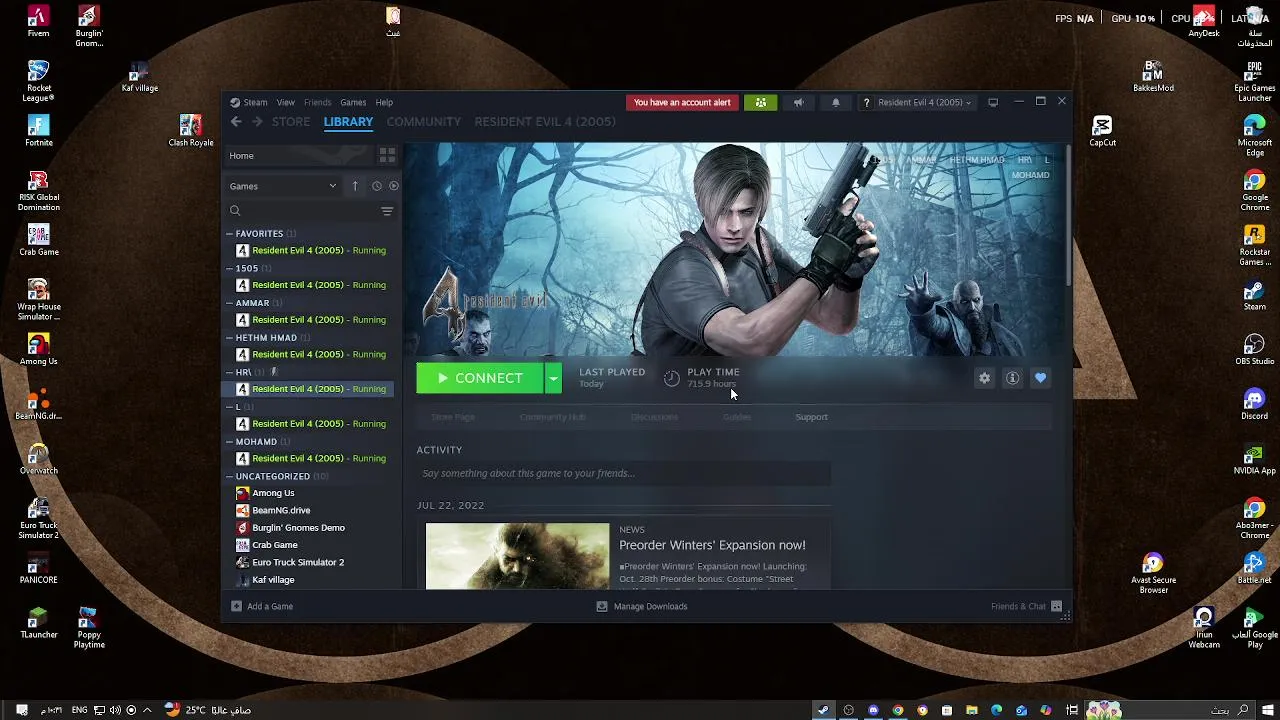This screenshot has height=720, width=1280.
Task: Toggle the ready-to-play filter icon
Action: click(394, 186)
